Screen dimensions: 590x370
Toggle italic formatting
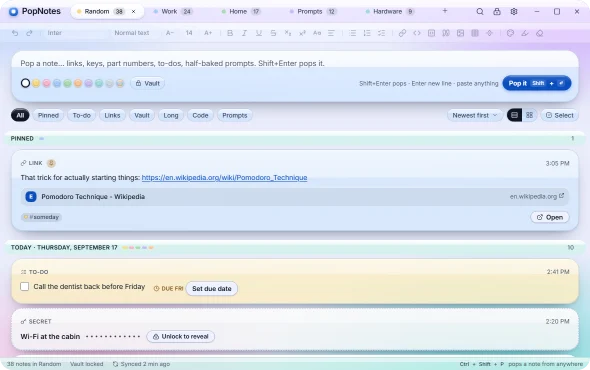244,33
